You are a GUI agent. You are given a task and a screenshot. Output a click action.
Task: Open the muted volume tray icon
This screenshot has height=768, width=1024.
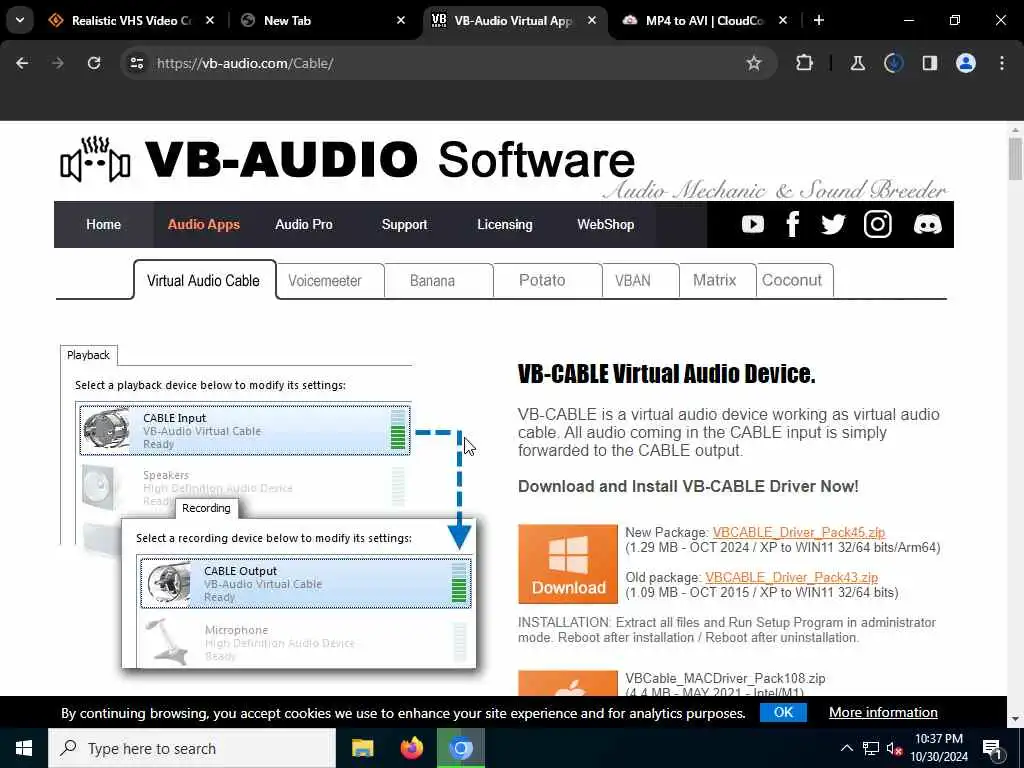(x=895, y=748)
